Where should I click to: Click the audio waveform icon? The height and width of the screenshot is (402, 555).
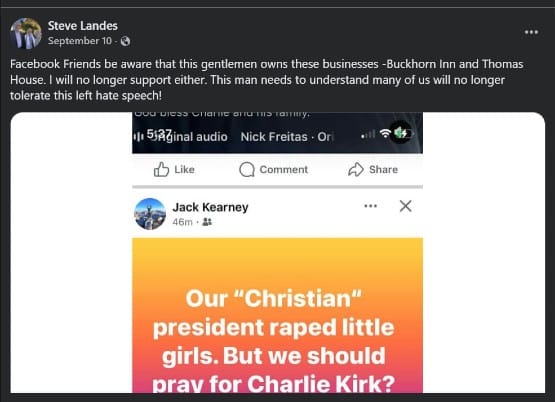point(138,137)
